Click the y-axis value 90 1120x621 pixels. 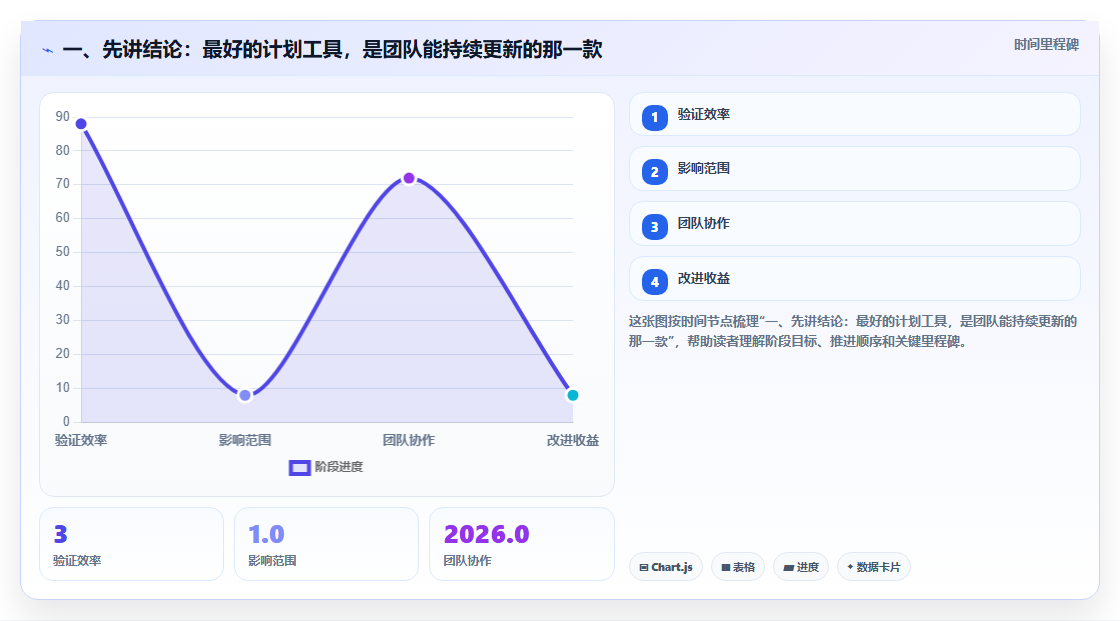pos(63,116)
